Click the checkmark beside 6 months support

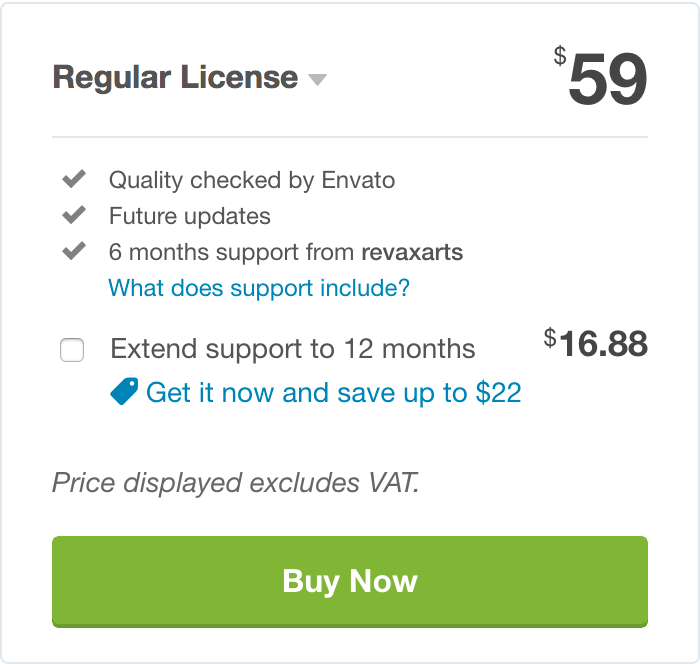[74, 251]
